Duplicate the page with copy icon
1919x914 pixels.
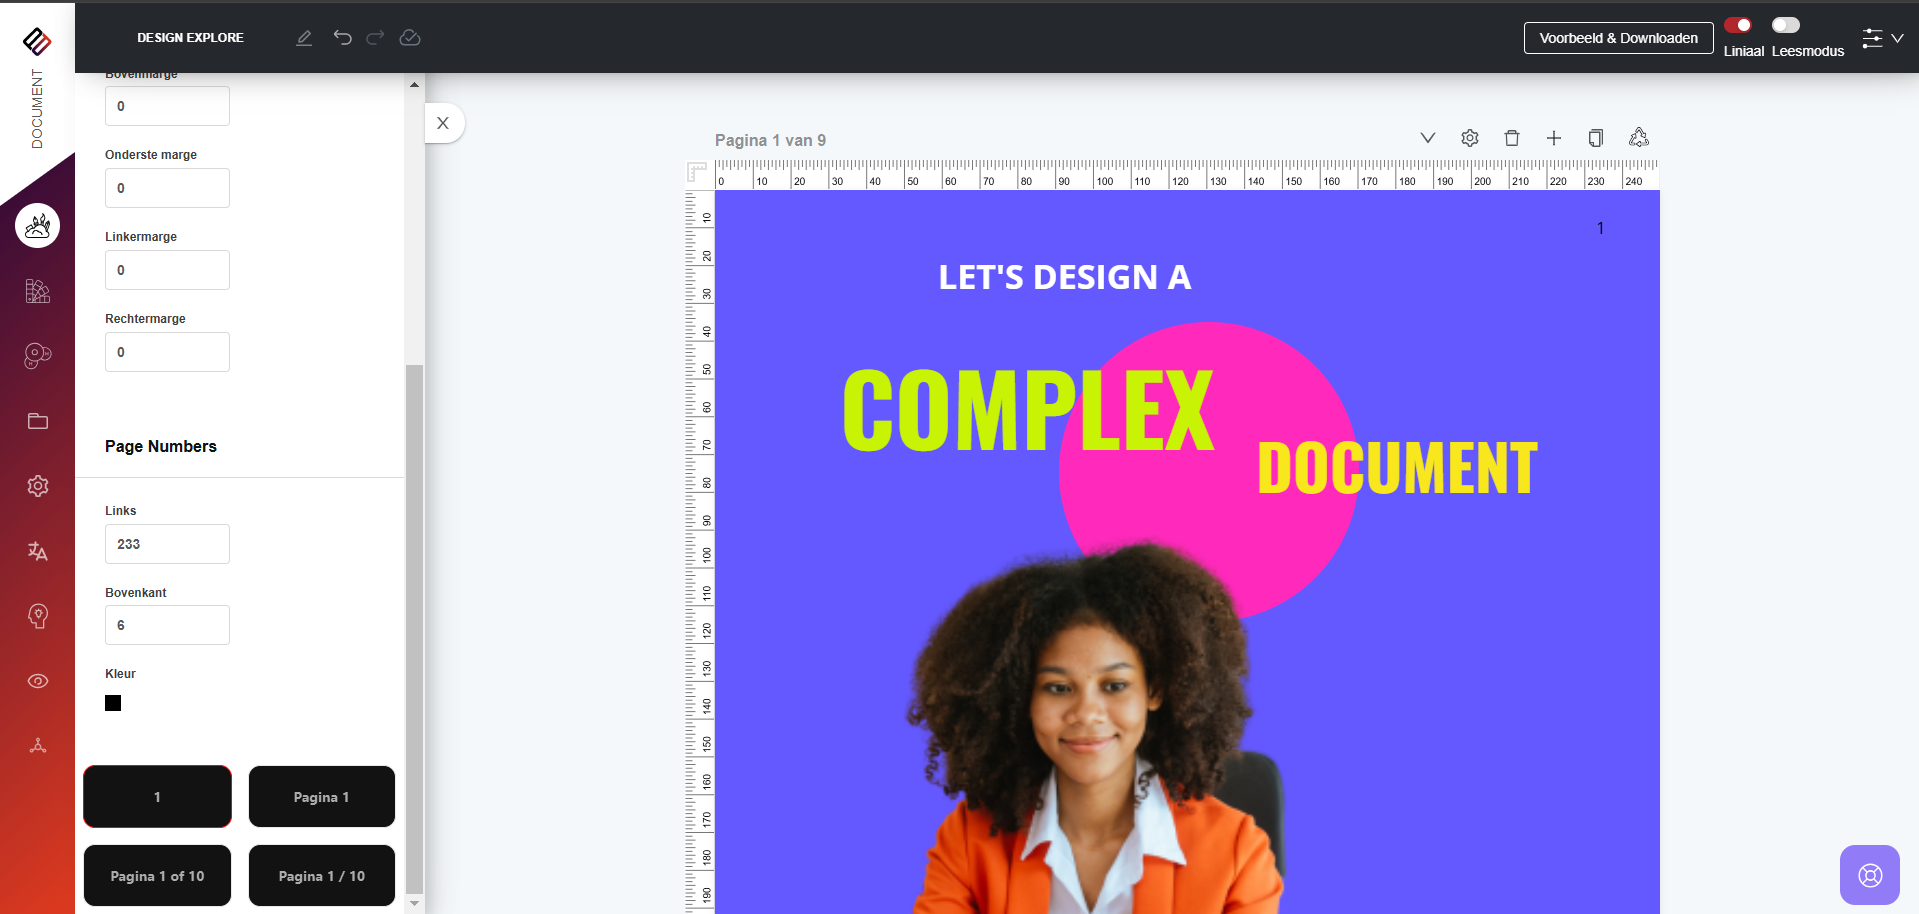(1596, 138)
